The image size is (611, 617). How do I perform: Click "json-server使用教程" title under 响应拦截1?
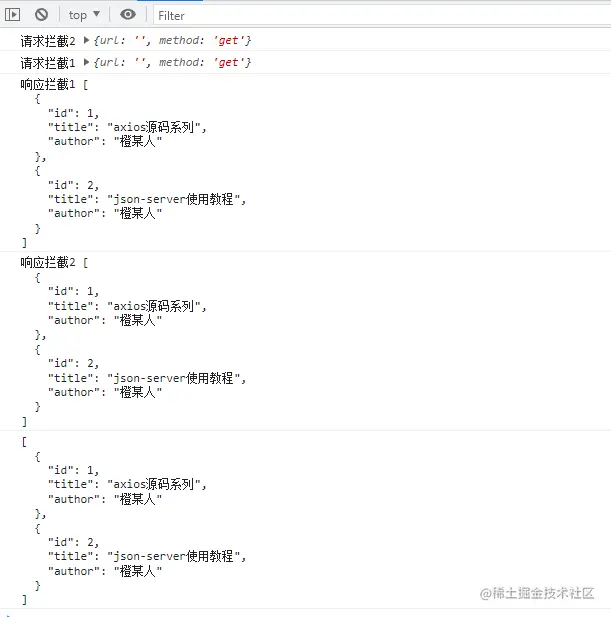click(173, 199)
